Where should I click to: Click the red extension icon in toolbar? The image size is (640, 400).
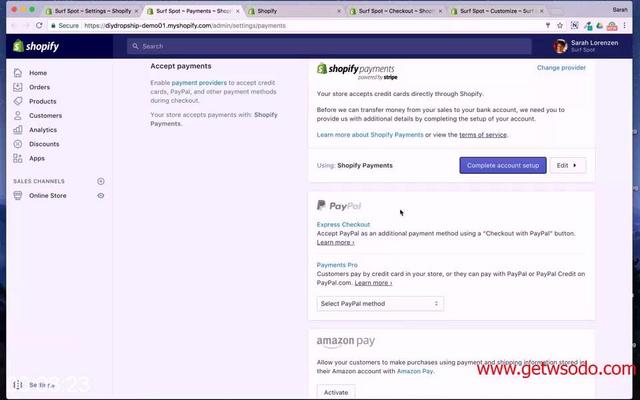[611, 26]
